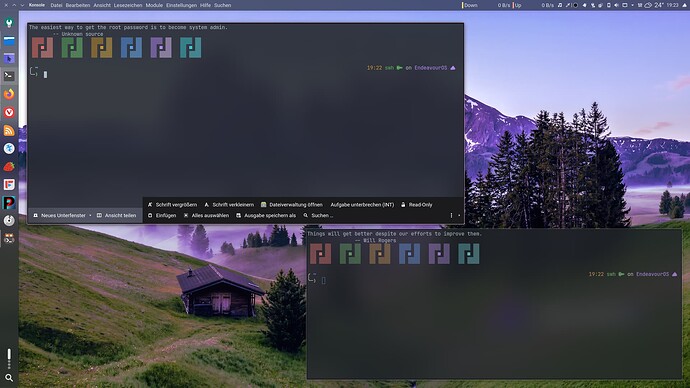Open the Hilfe menu

(206, 5)
